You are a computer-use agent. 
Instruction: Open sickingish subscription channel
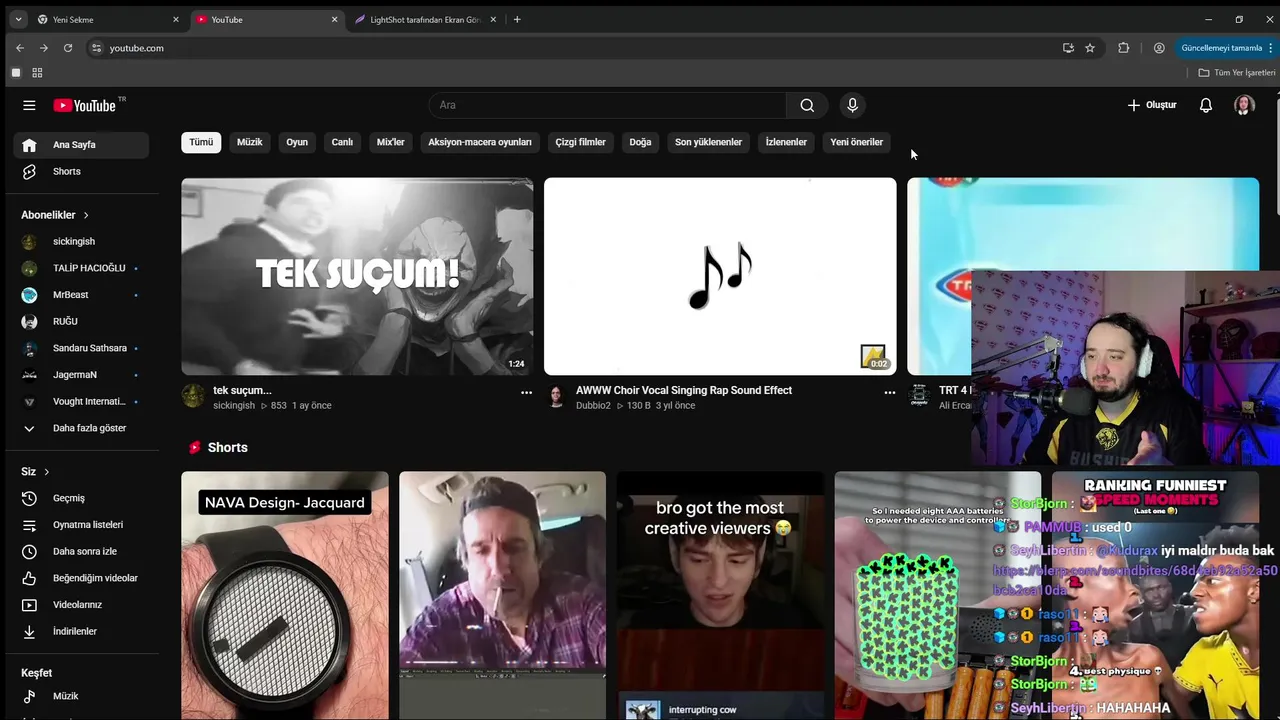click(81, 241)
